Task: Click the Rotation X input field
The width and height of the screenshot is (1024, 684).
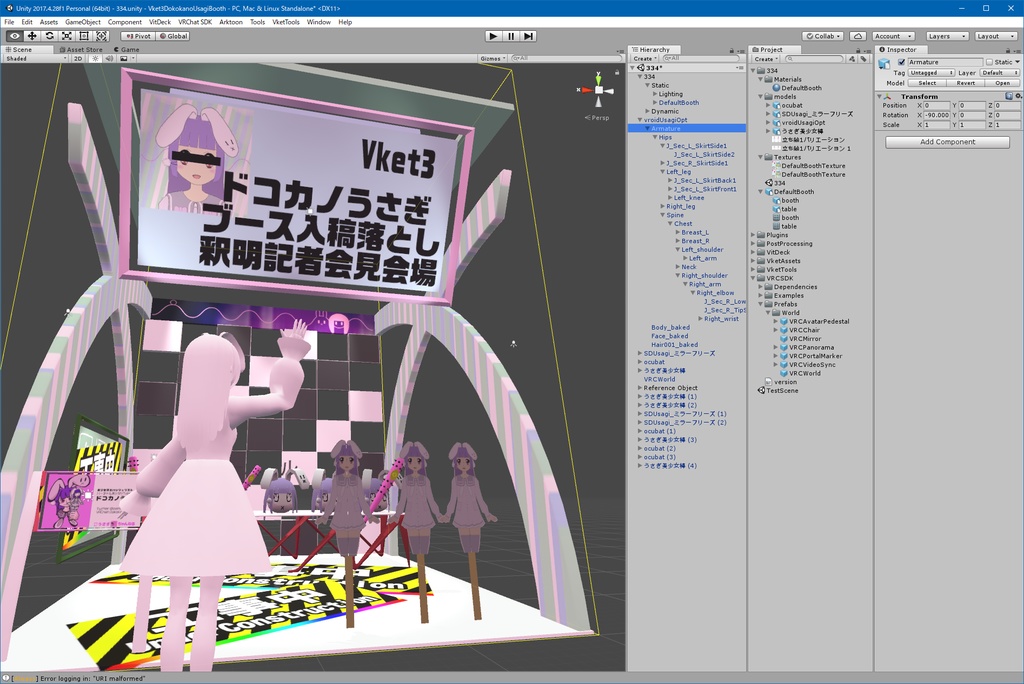Action: [937, 115]
